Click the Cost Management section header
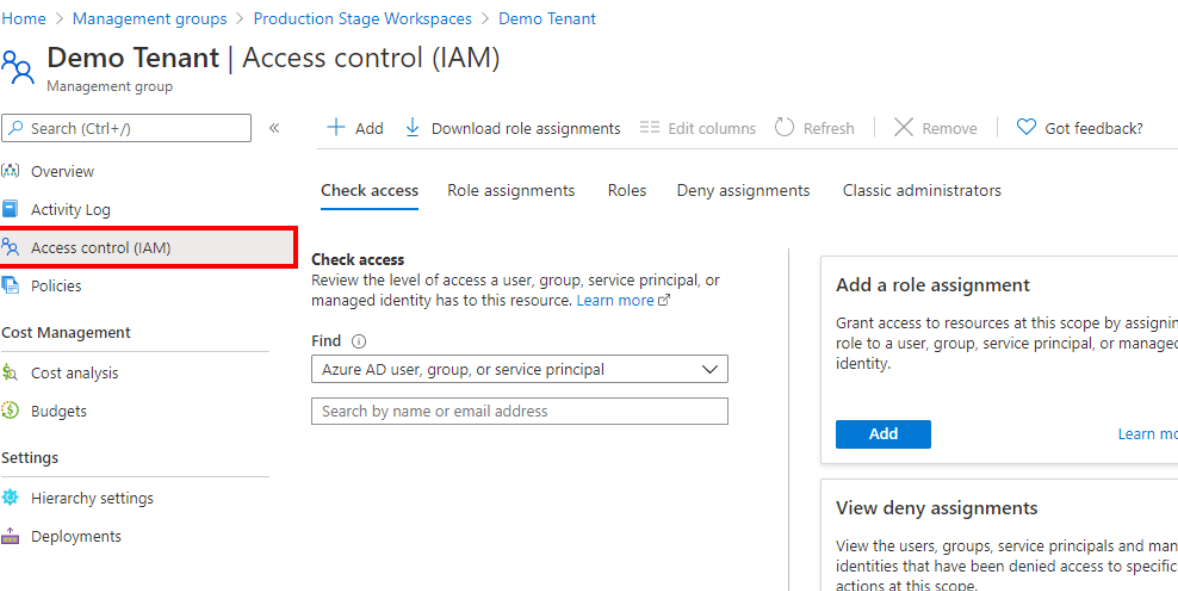Screen dimensions: 1178x591 pyautogui.click(x=66, y=333)
